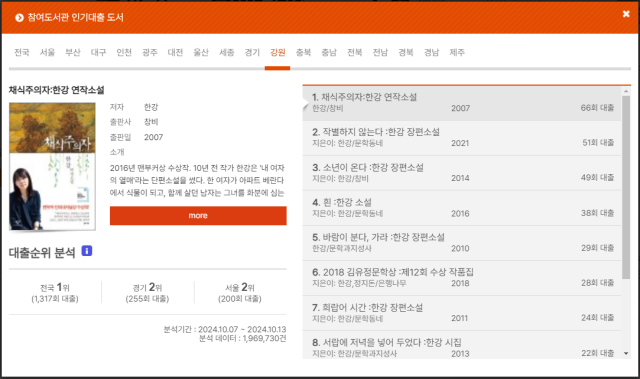Close the 참여도서관 인기대출 도서 popup
The width and height of the screenshot is (640, 379).
626,14
